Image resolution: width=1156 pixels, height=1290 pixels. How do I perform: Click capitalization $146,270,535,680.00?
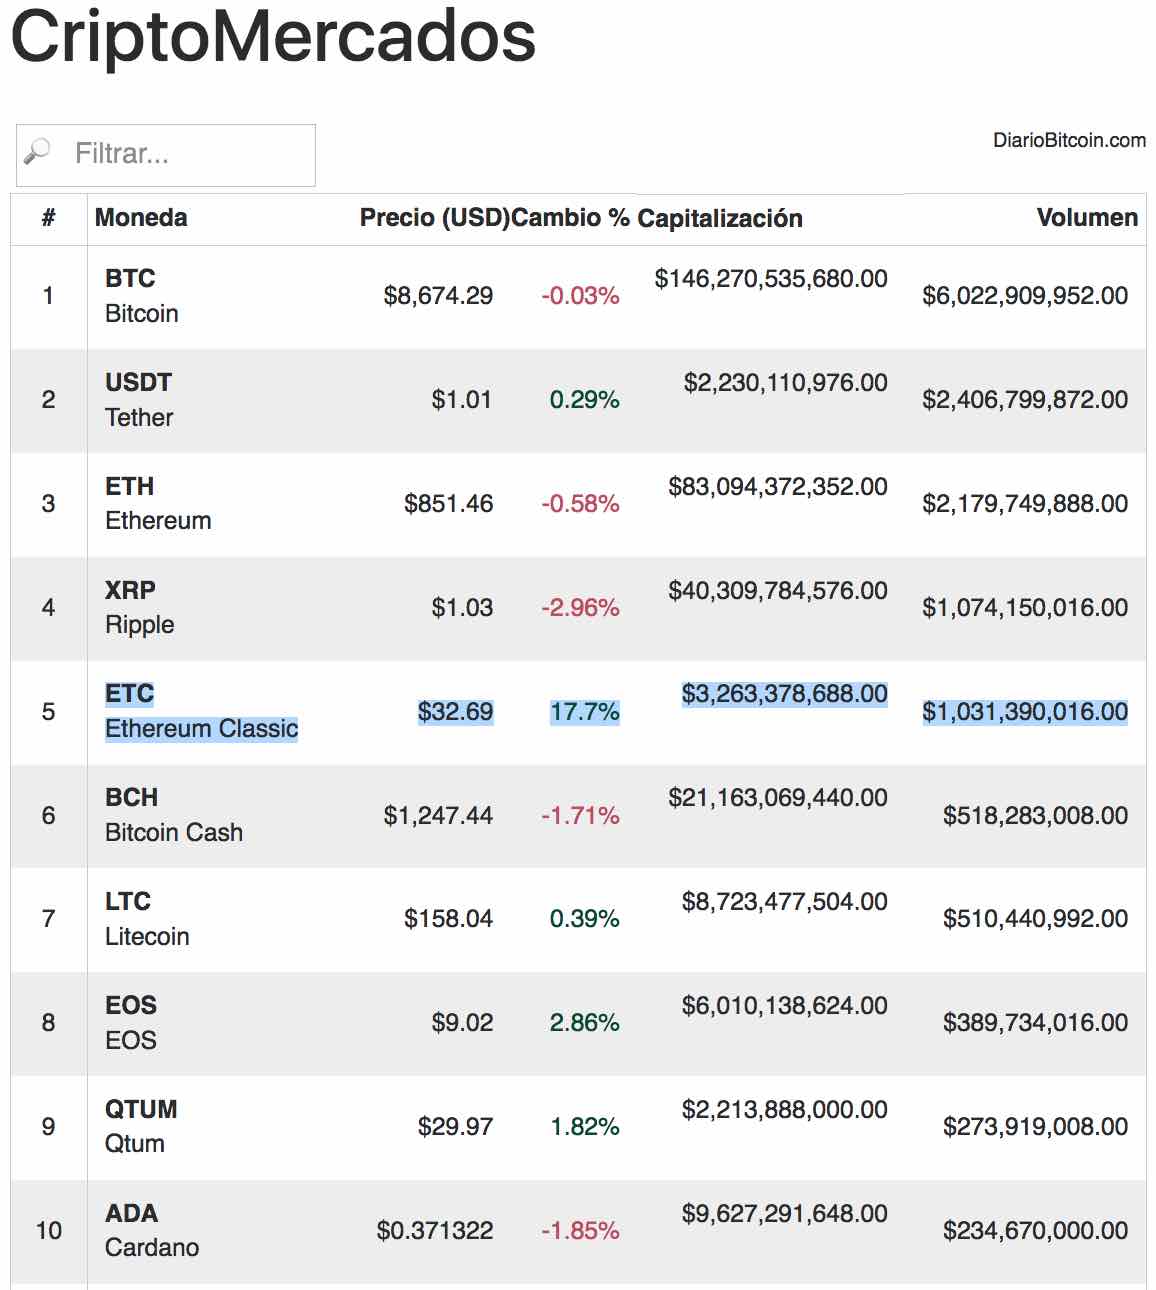pyautogui.click(x=771, y=279)
